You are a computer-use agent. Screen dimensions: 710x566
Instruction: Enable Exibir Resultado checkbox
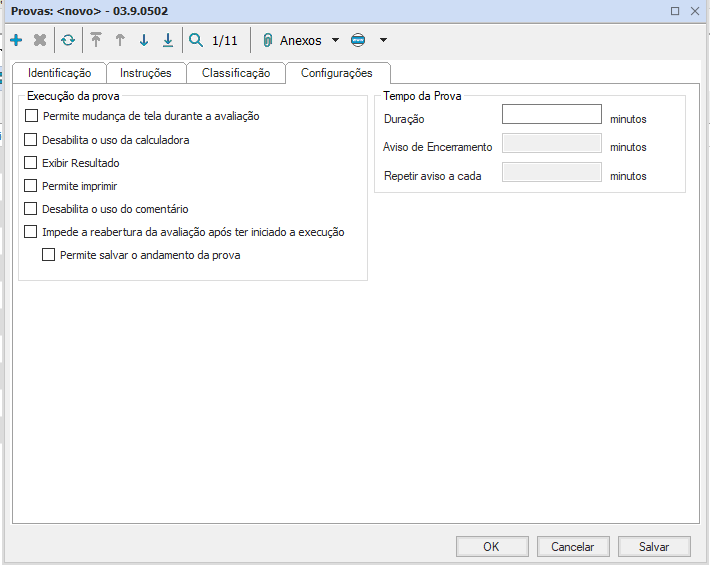31,163
